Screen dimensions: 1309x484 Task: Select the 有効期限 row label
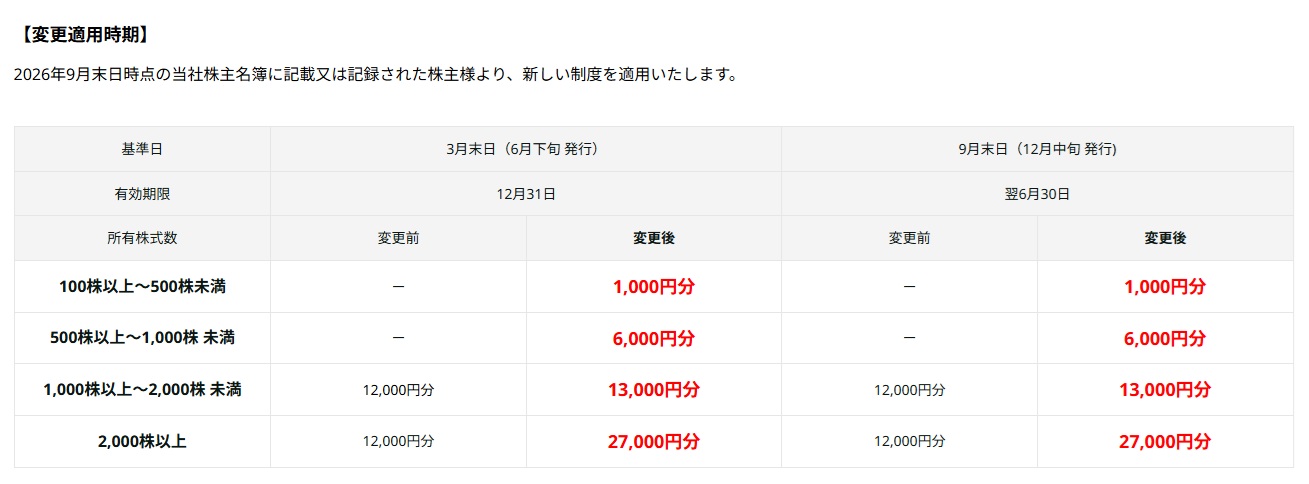142,194
